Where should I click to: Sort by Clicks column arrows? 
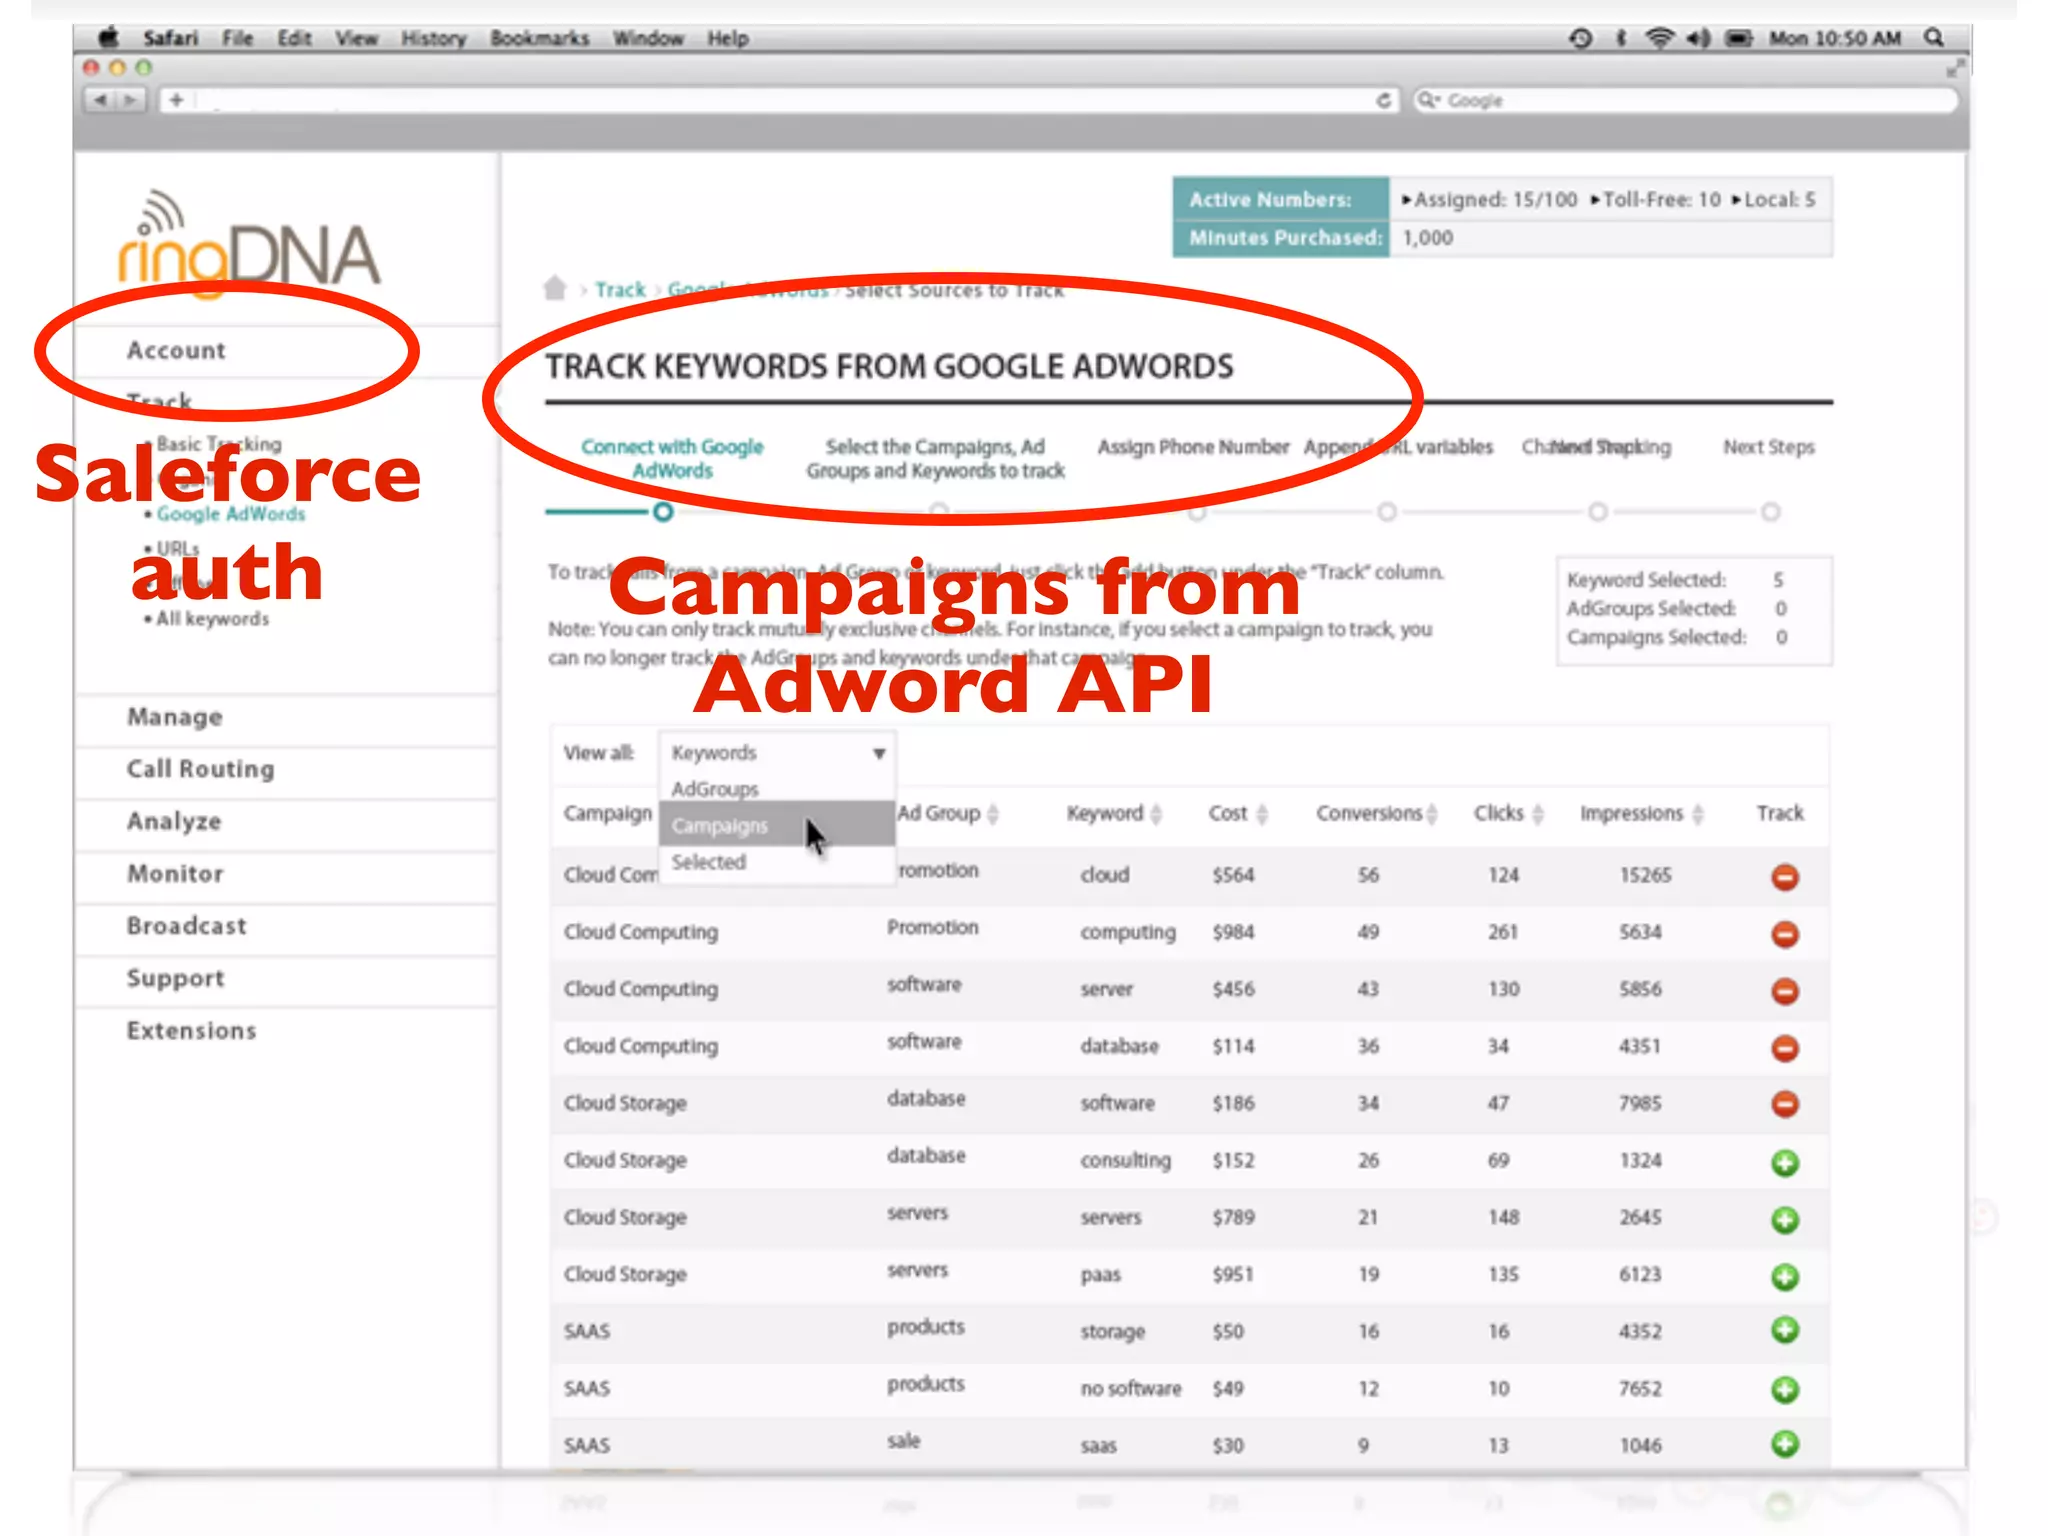tap(1538, 814)
